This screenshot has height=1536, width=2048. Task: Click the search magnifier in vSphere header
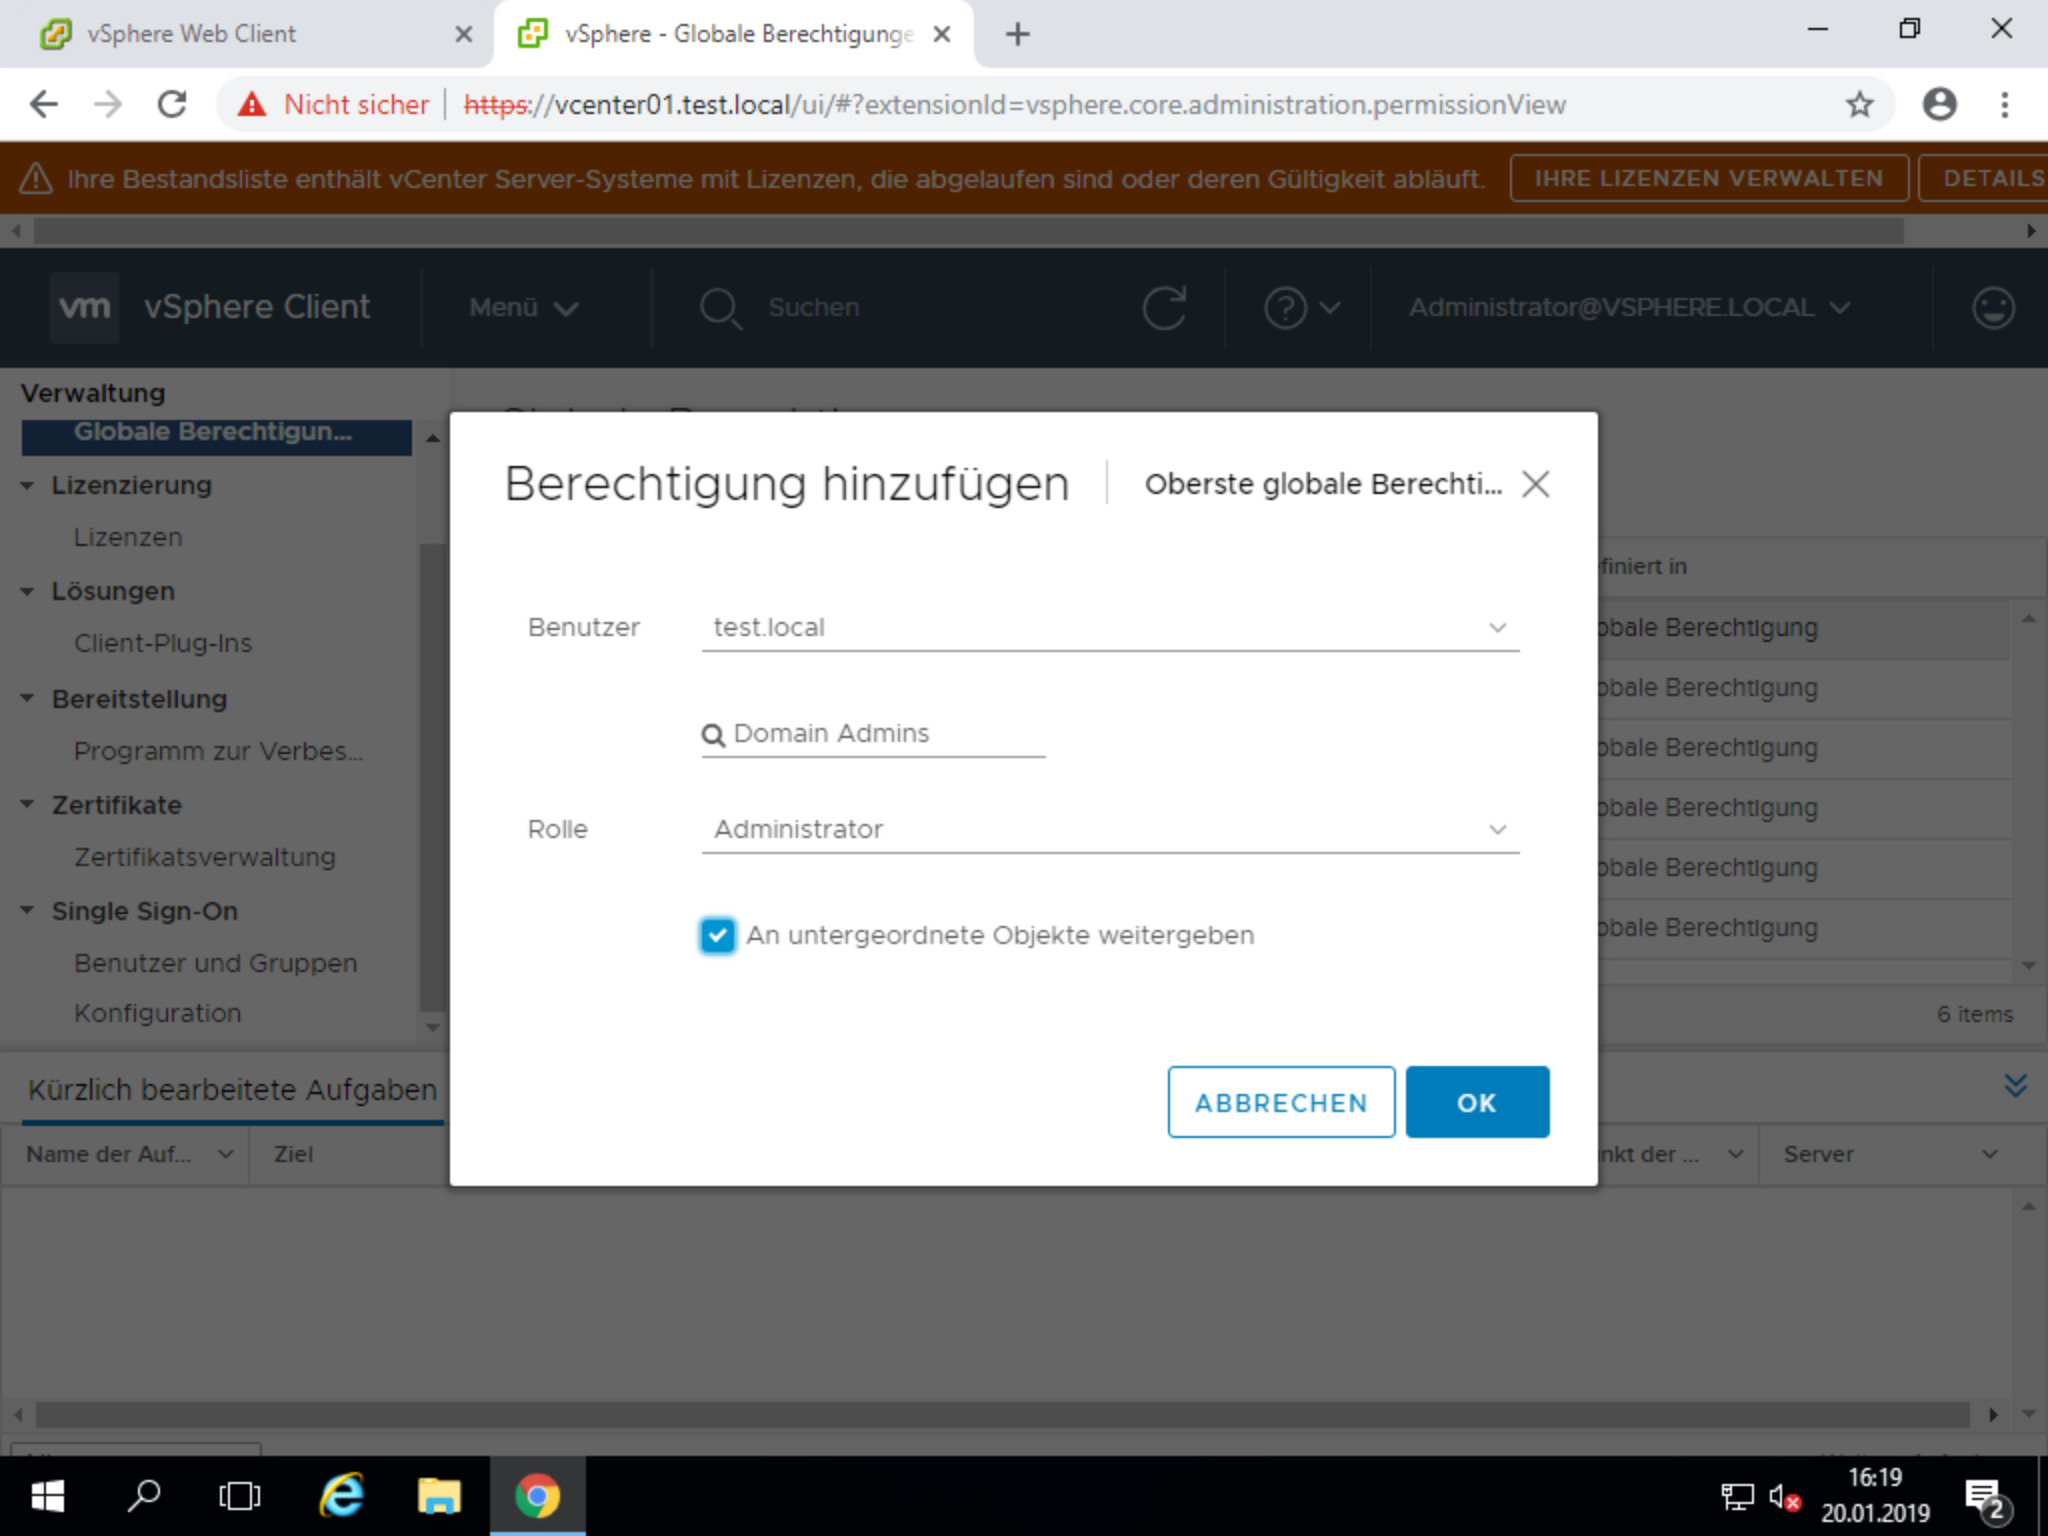coord(720,308)
